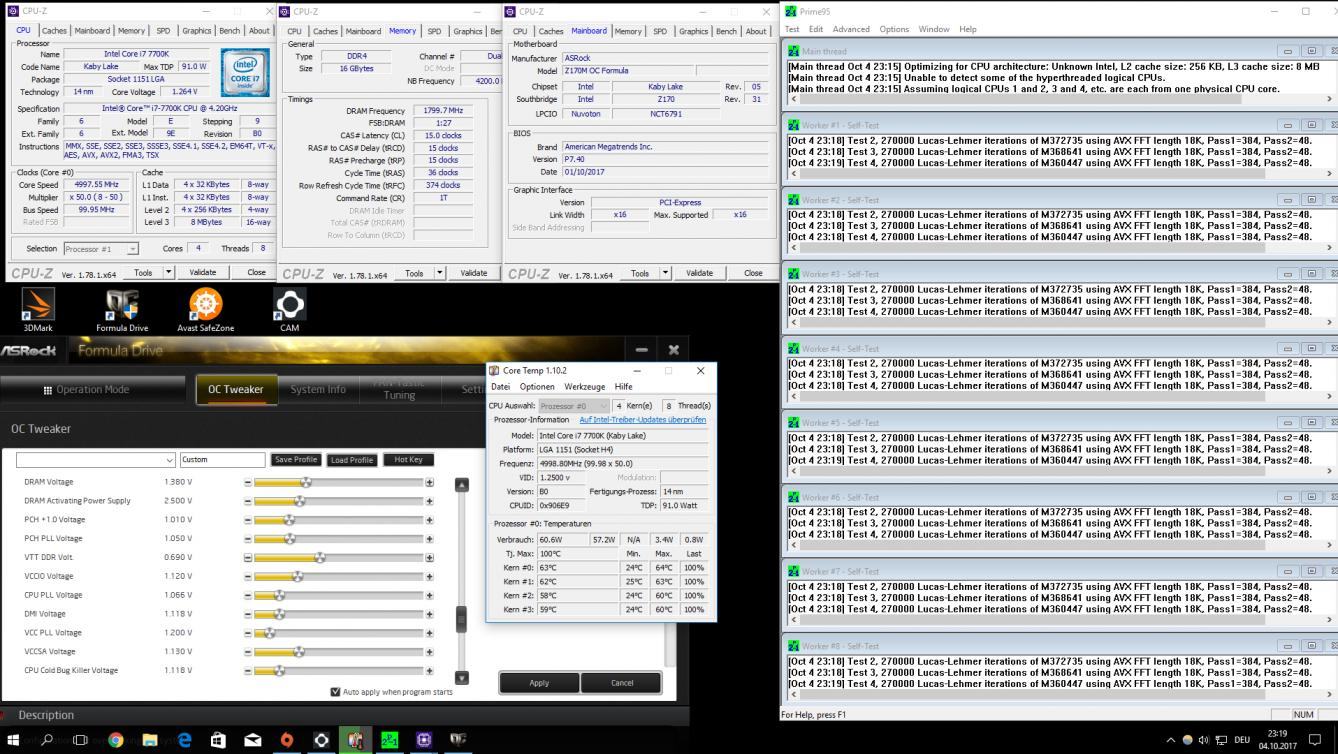Viewport: 1338px width, 754px height.
Task: Check for Intel driver updates link
Action: [643, 420]
